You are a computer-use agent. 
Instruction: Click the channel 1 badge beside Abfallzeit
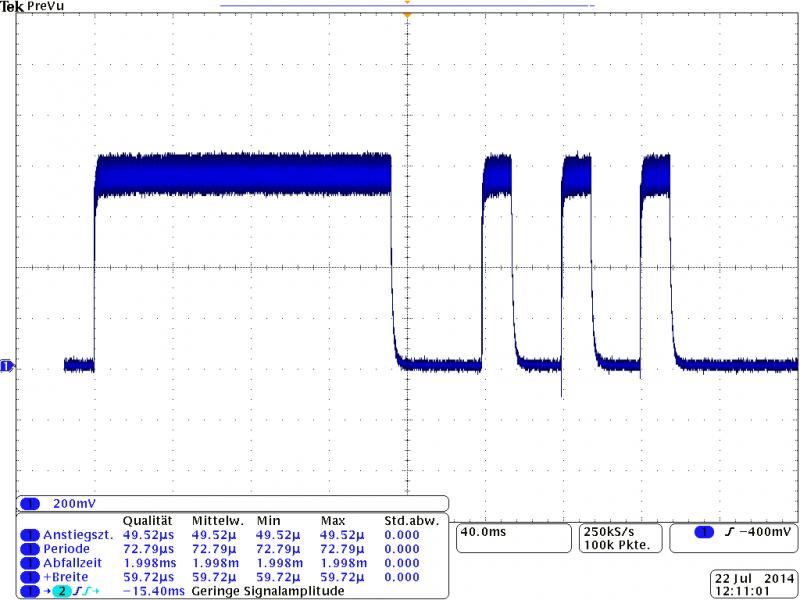coord(29,563)
